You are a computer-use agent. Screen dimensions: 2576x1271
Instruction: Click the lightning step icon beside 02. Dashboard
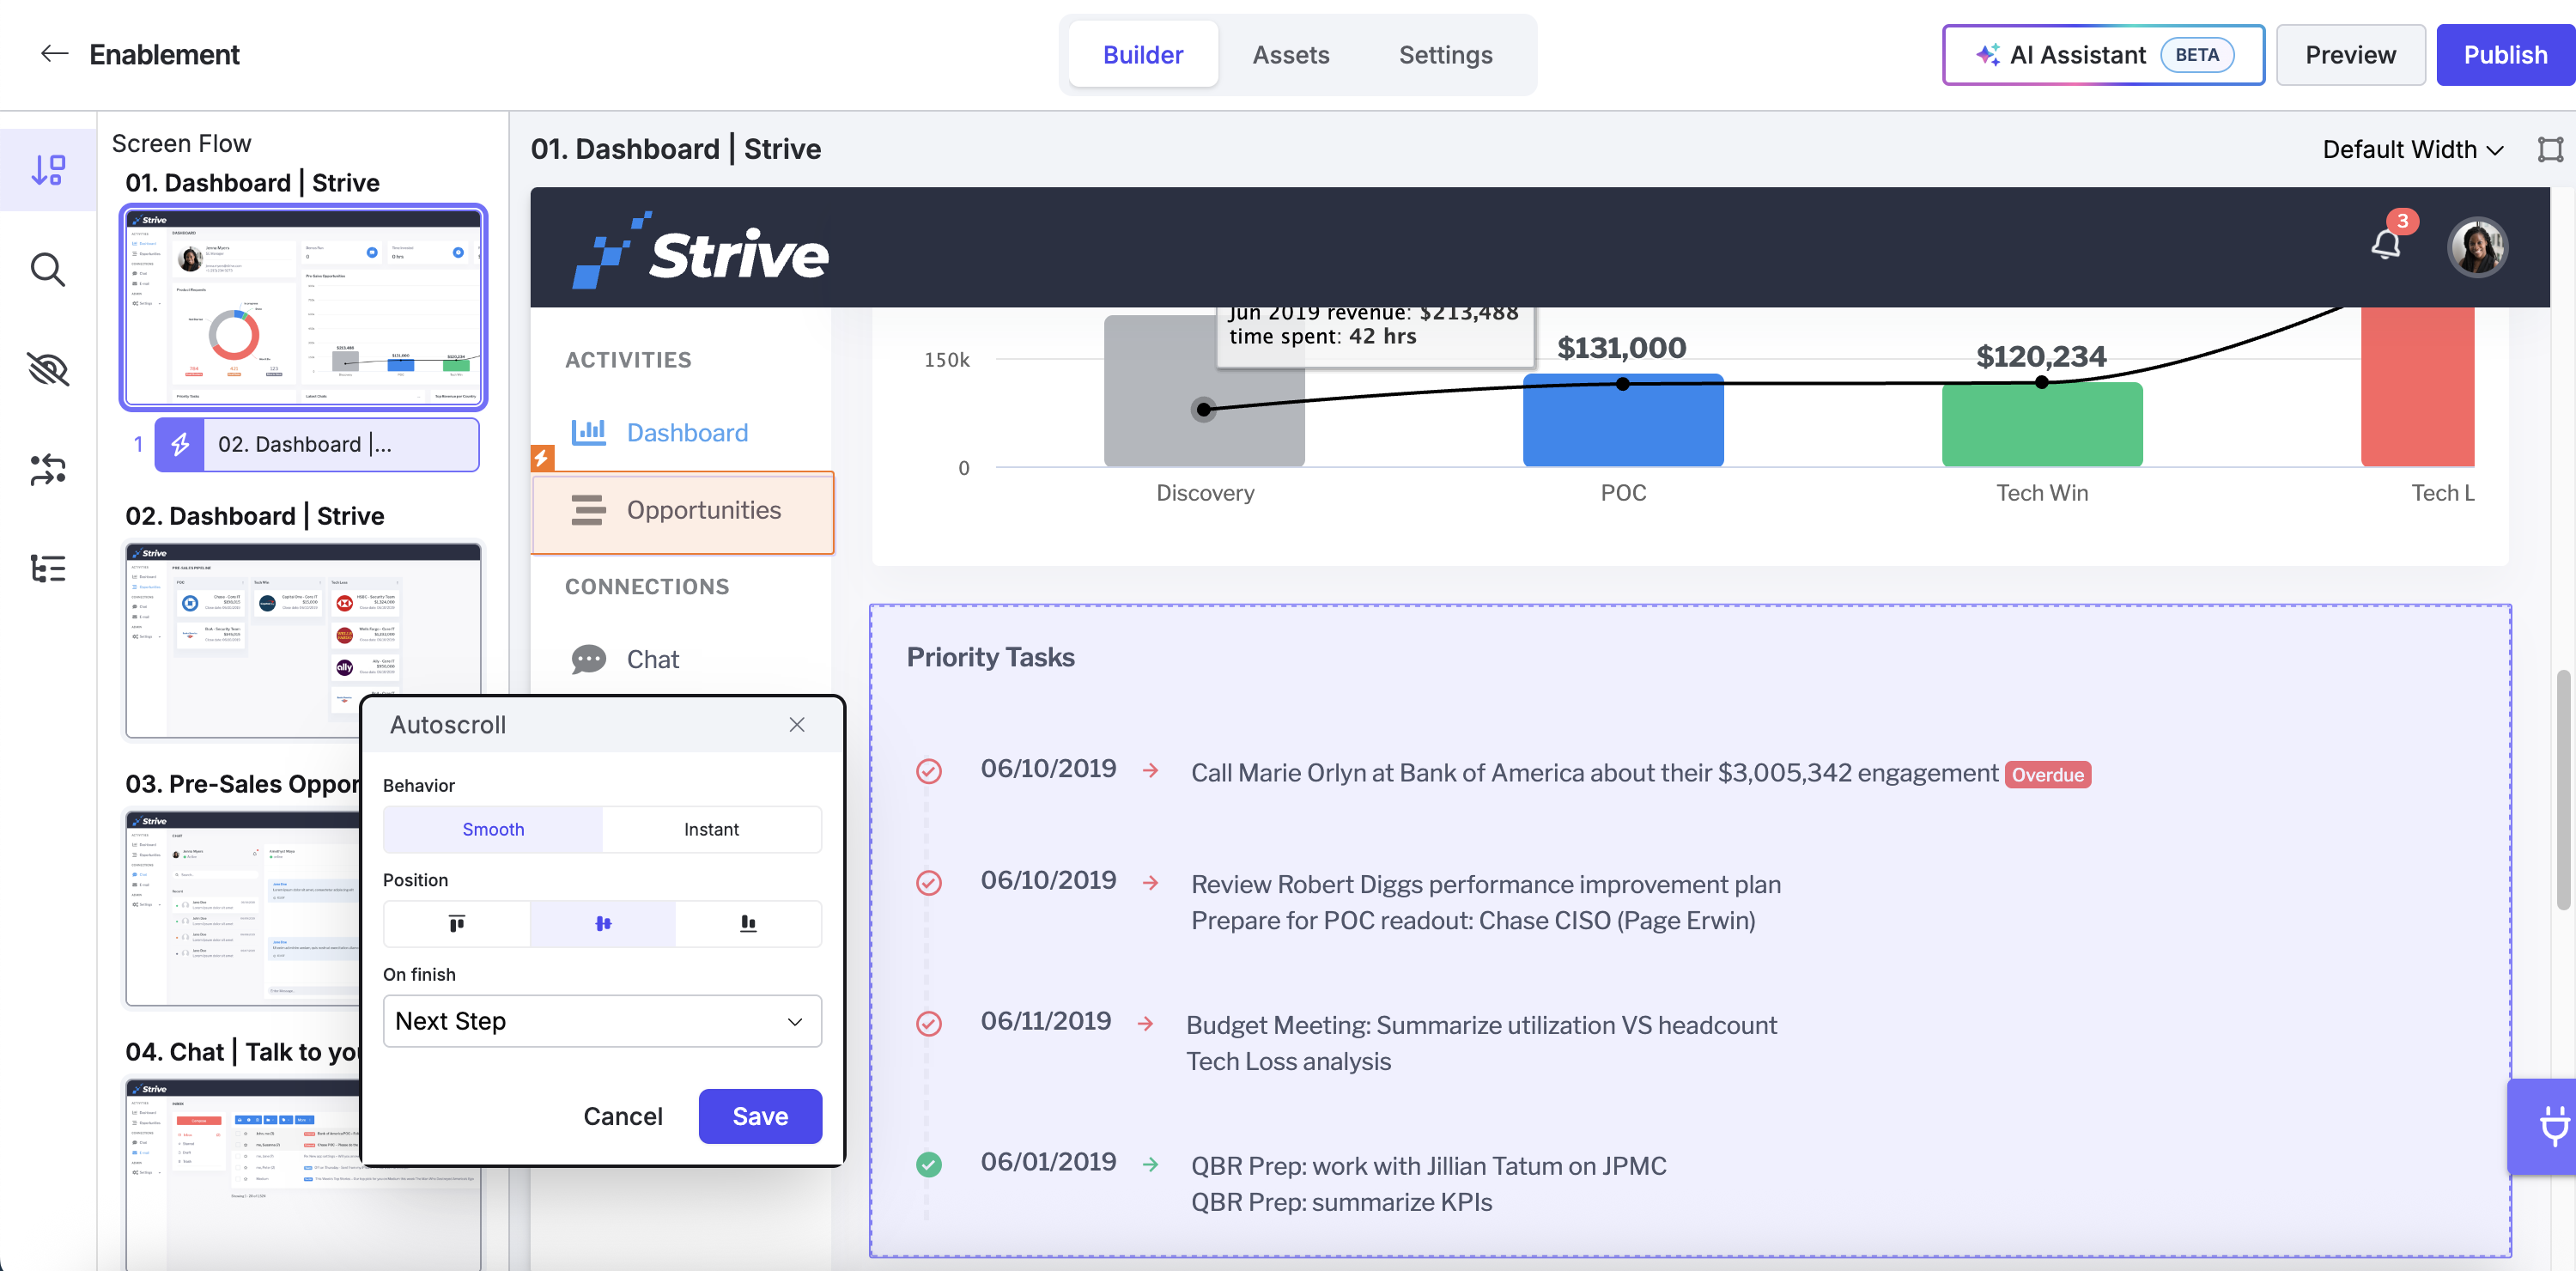pyautogui.click(x=180, y=444)
